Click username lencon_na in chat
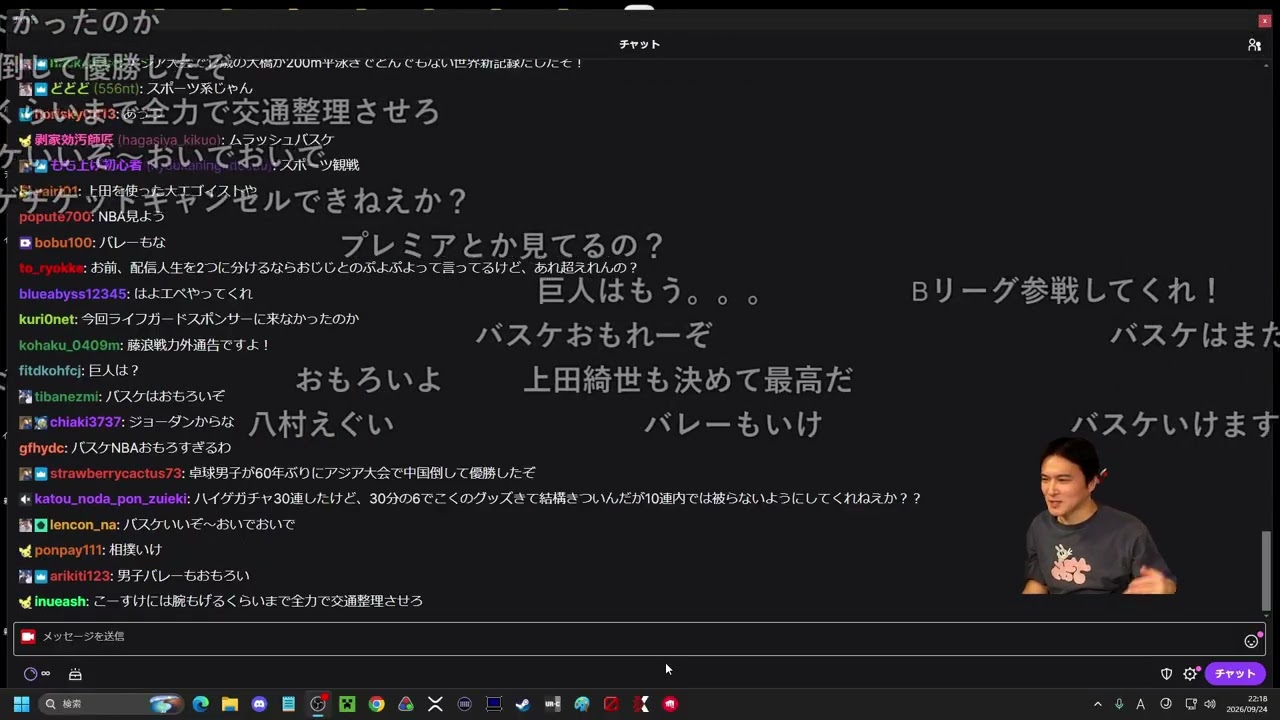Screen dimensions: 1280x720 [x=84, y=524]
